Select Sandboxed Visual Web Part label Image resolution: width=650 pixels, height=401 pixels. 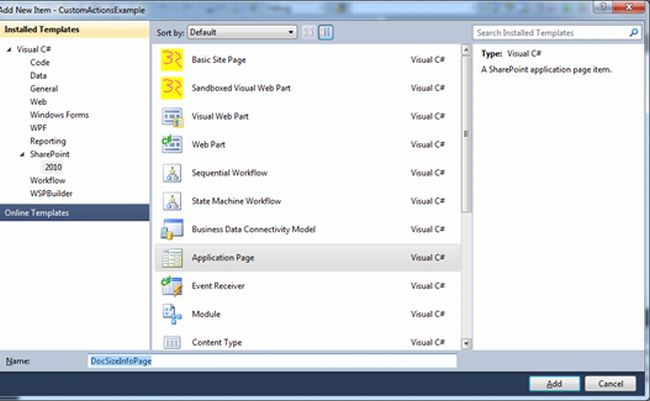click(241, 88)
